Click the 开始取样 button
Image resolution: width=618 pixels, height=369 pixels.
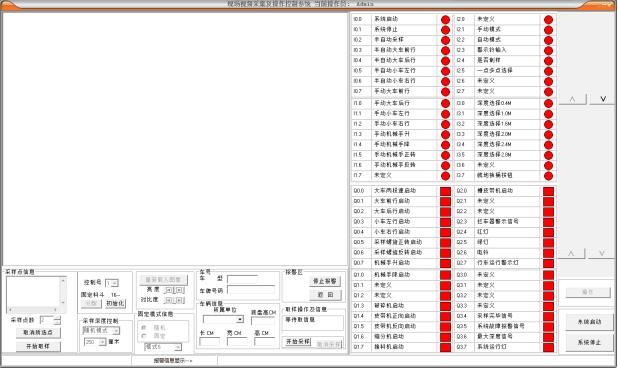pos(38,346)
